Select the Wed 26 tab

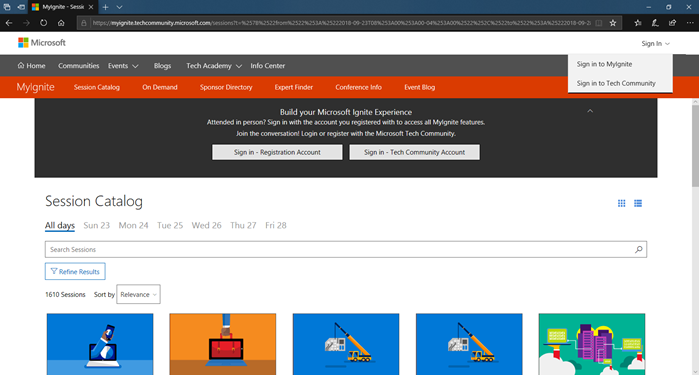206,226
